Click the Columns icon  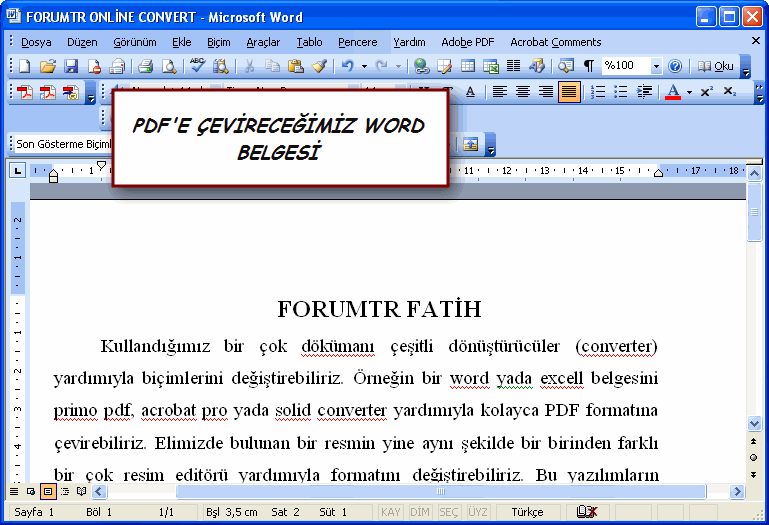(x=513, y=65)
